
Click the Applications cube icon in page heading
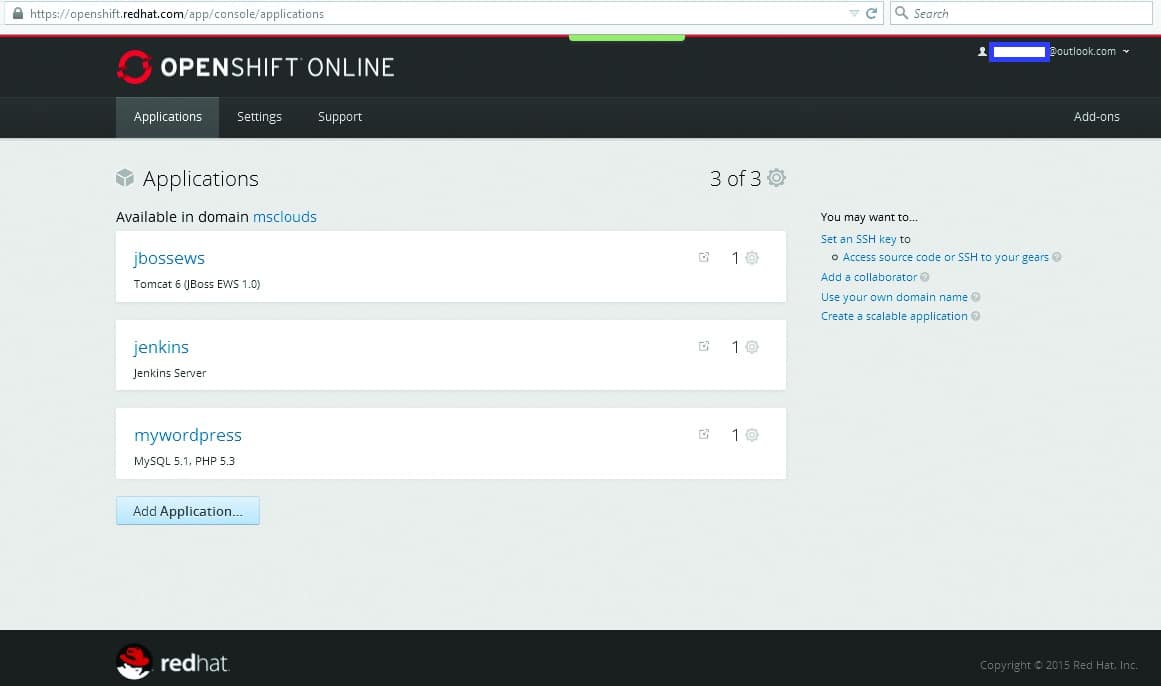point(125,177)
